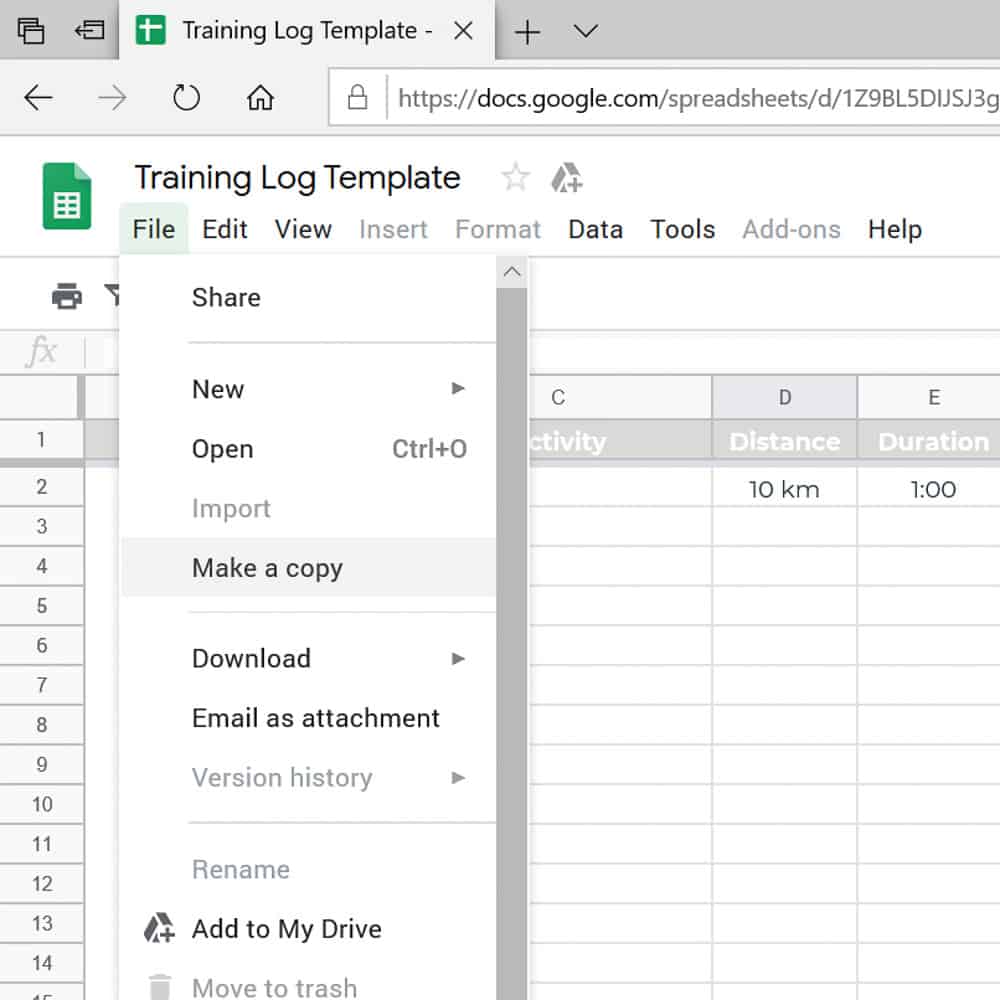Expand the Download submenu
1000x1000 pixels.
coord(308,658)
